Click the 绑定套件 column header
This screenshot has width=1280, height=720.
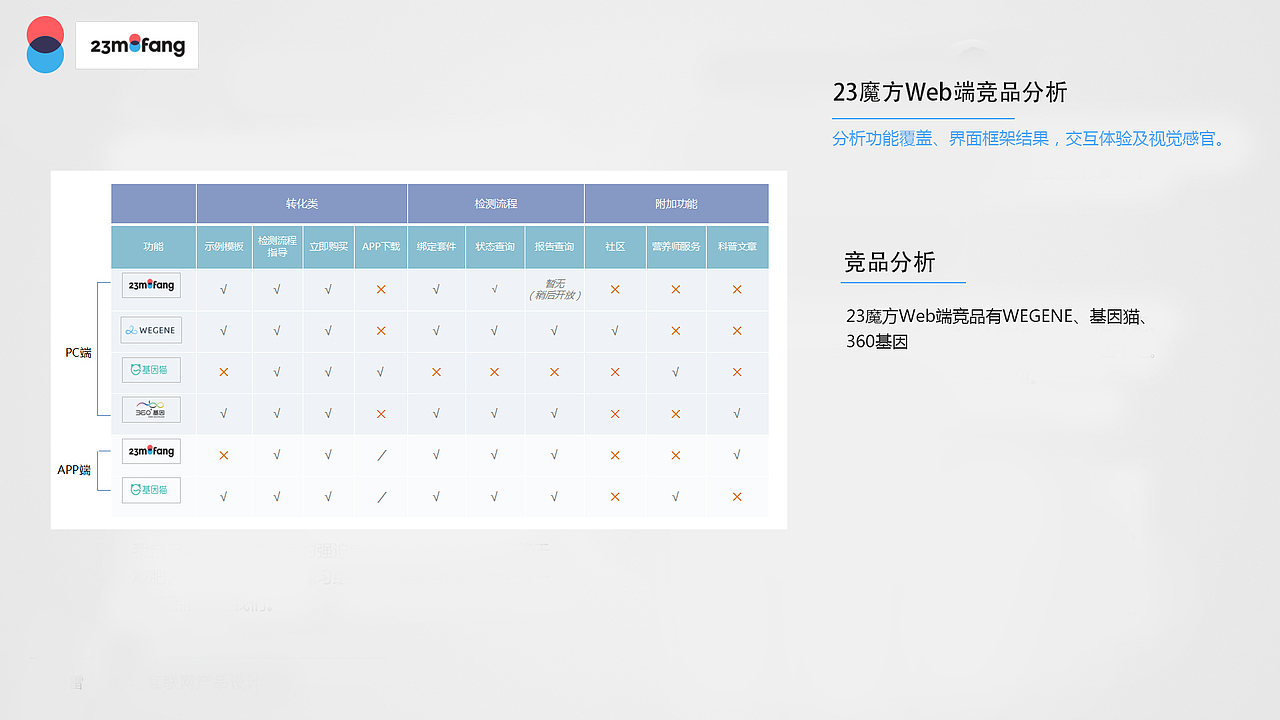436,247
